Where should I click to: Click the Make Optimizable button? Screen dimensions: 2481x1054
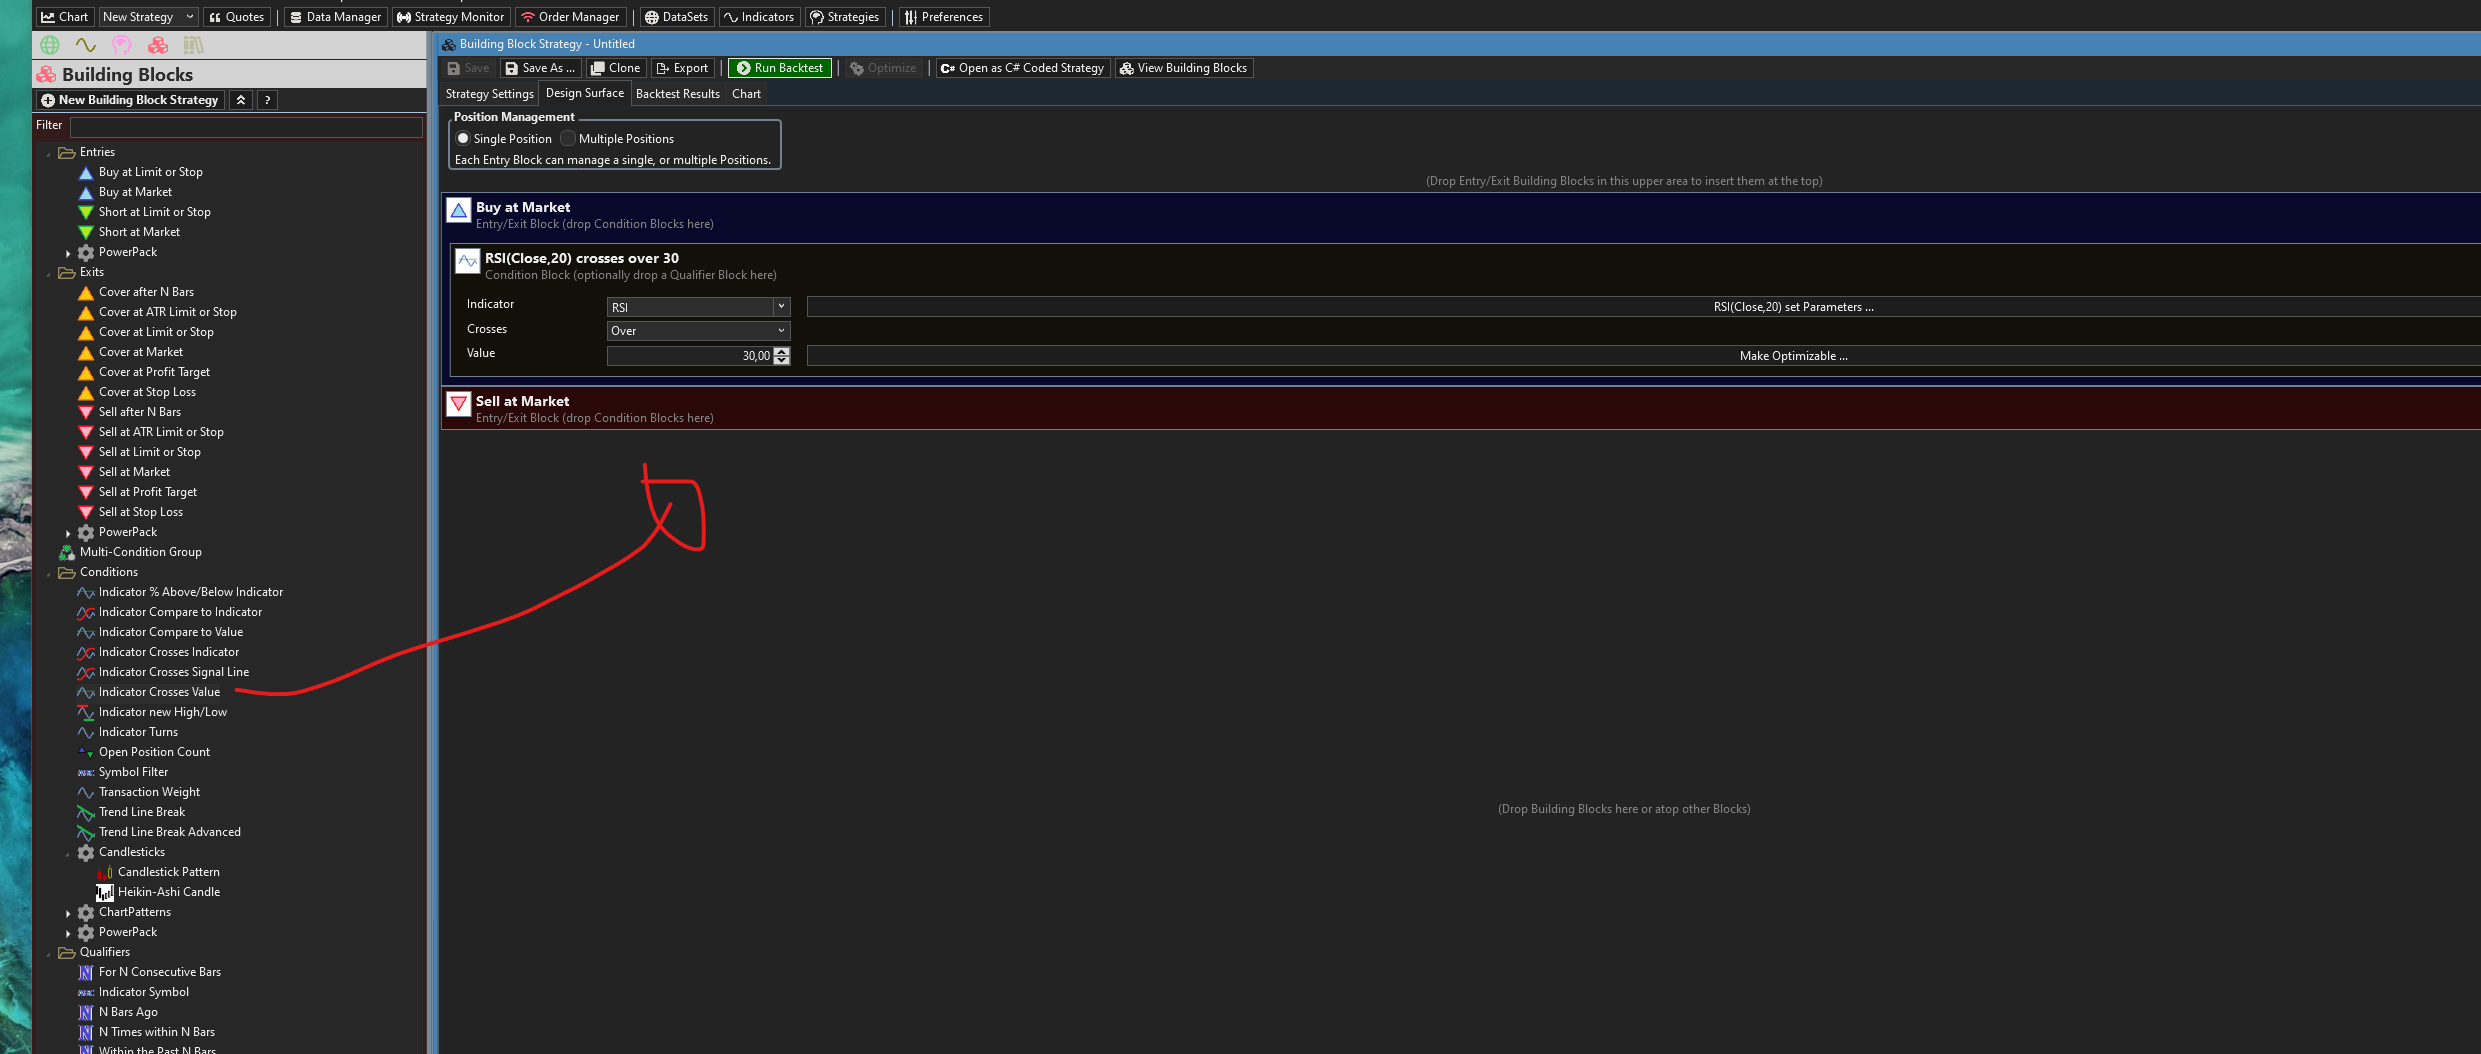point(1792,356)
